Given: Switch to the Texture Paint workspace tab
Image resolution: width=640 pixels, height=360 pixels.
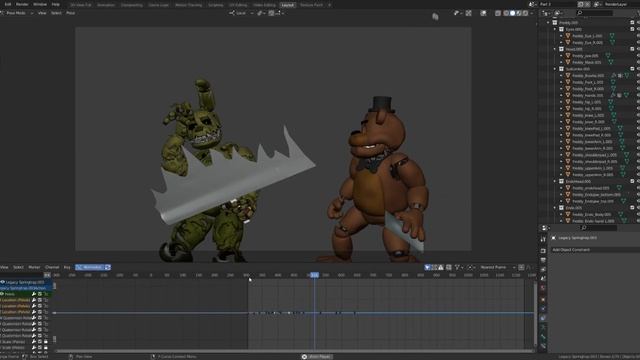Looking at the screenshot, I should 311,5.
